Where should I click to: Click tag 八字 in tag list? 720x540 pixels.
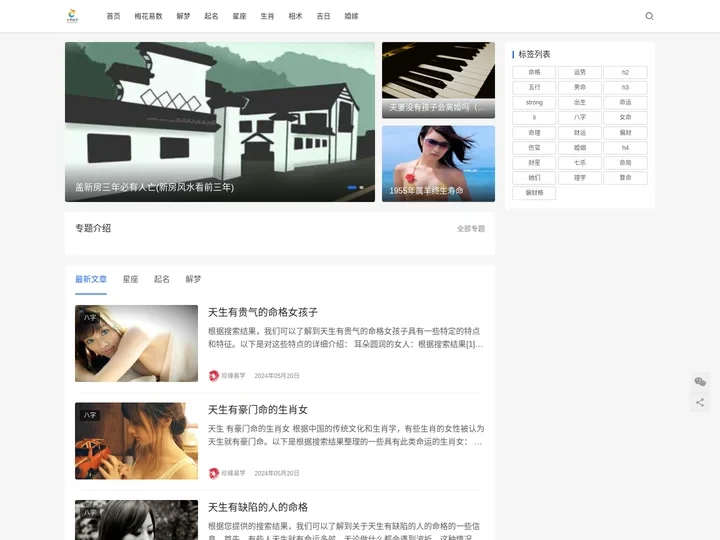click(579, 118)
